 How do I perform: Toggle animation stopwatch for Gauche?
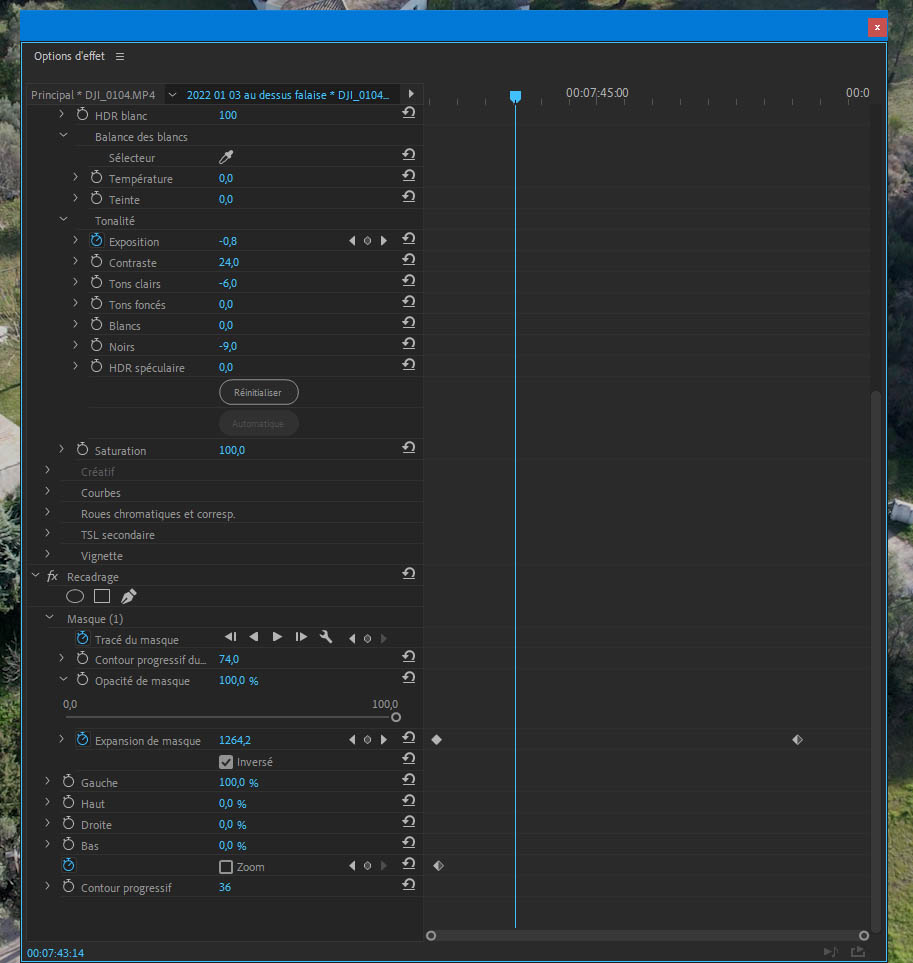[68, 781]
